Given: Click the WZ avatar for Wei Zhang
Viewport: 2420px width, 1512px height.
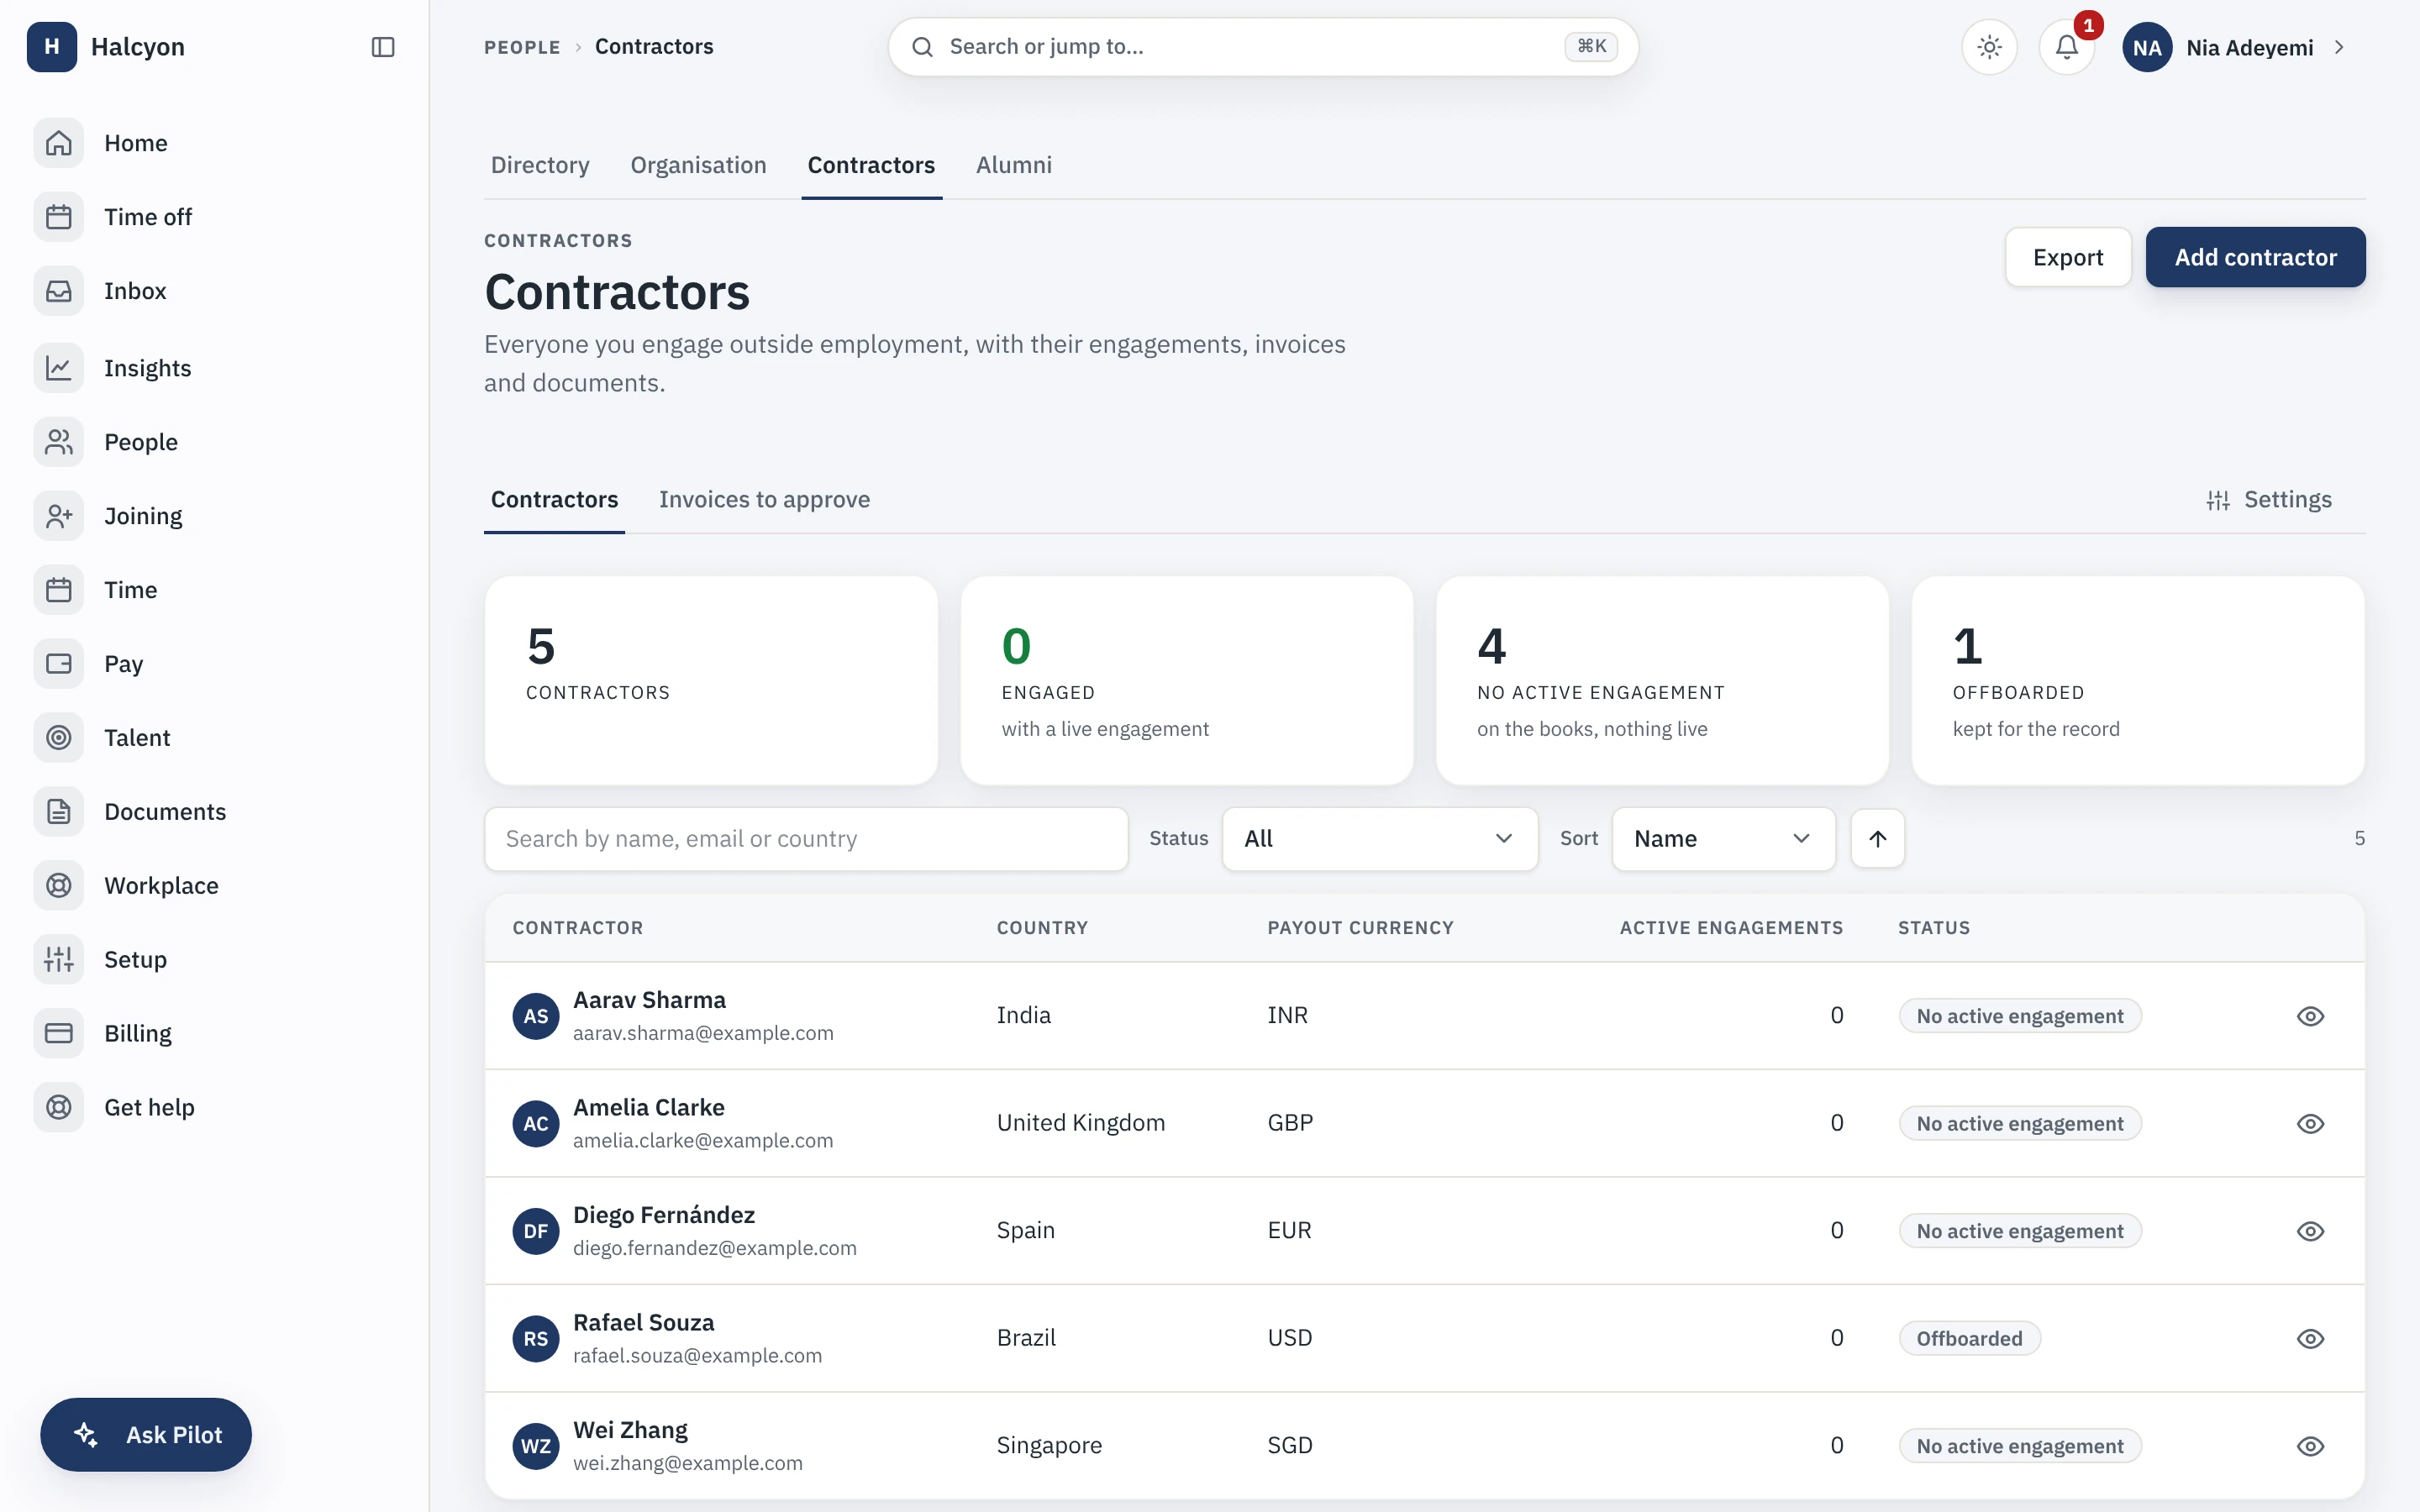Looking at the screenshot, I should [x=536, y=1446].
